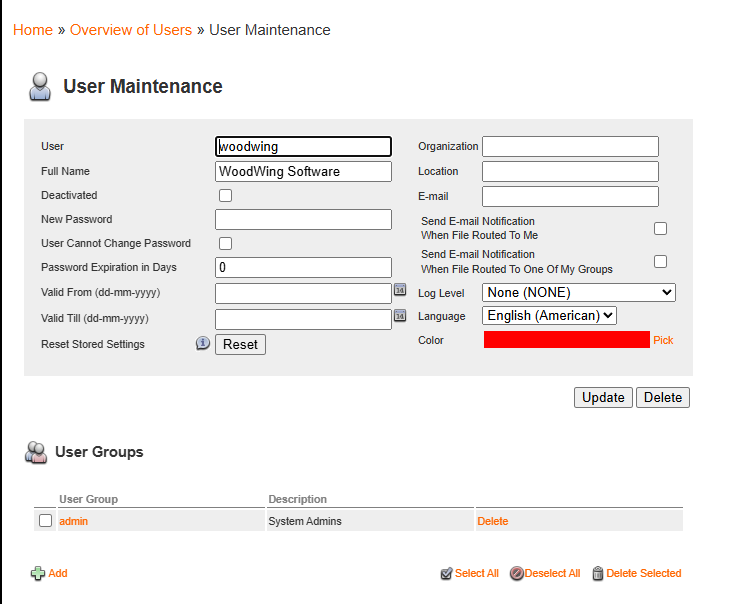Image resolution: width=752 pixels, height=604 pixels.
Task: Click the 'Description' column header
Action: (x=297, y=499)
